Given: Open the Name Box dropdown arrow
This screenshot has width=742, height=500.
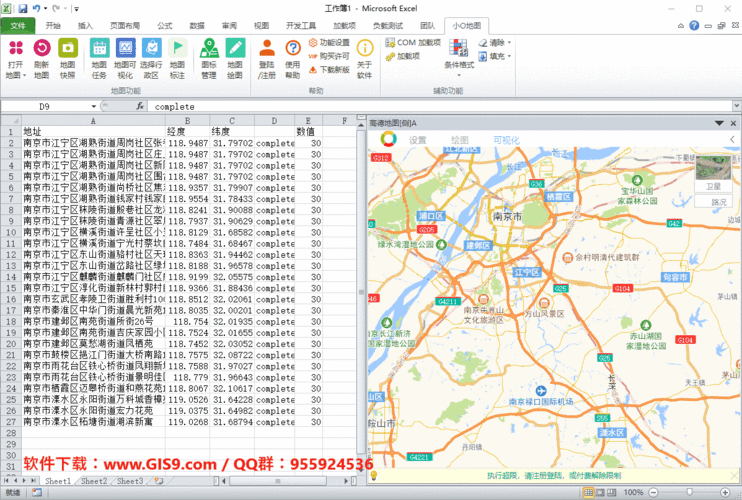Looking at the screenshot, I should [x=94, y=106].
